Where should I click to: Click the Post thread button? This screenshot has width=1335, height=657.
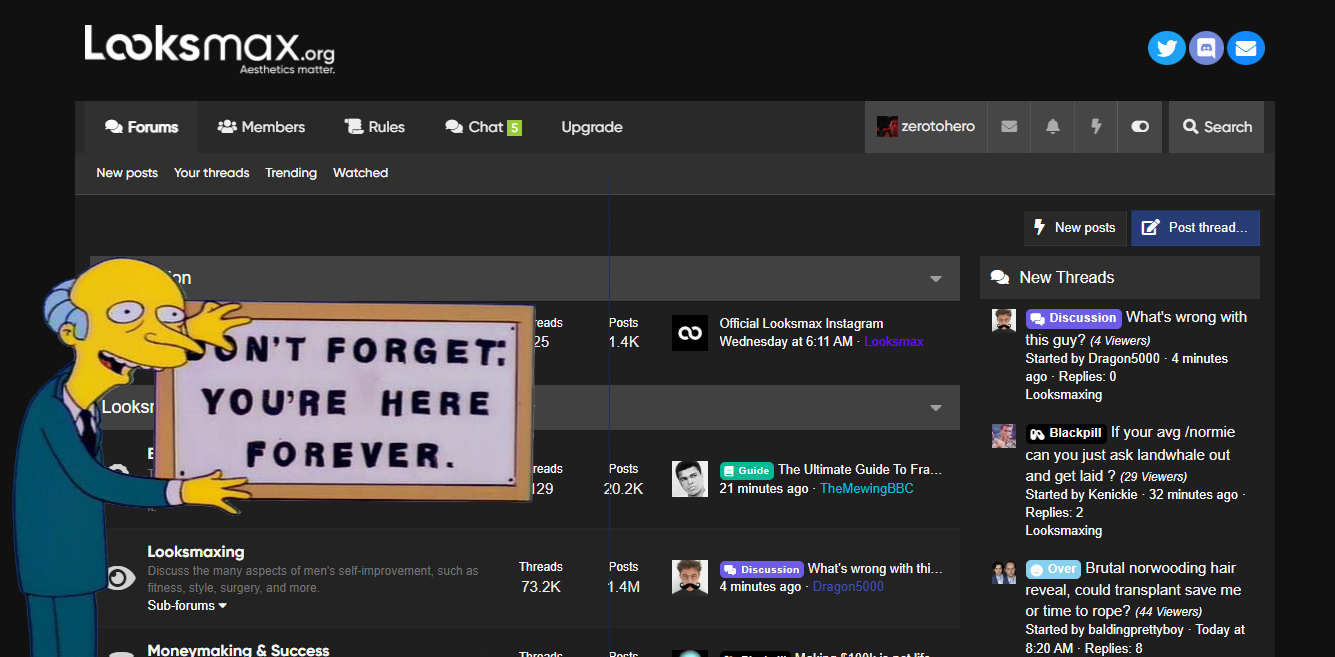click(x=1195, y=228)
